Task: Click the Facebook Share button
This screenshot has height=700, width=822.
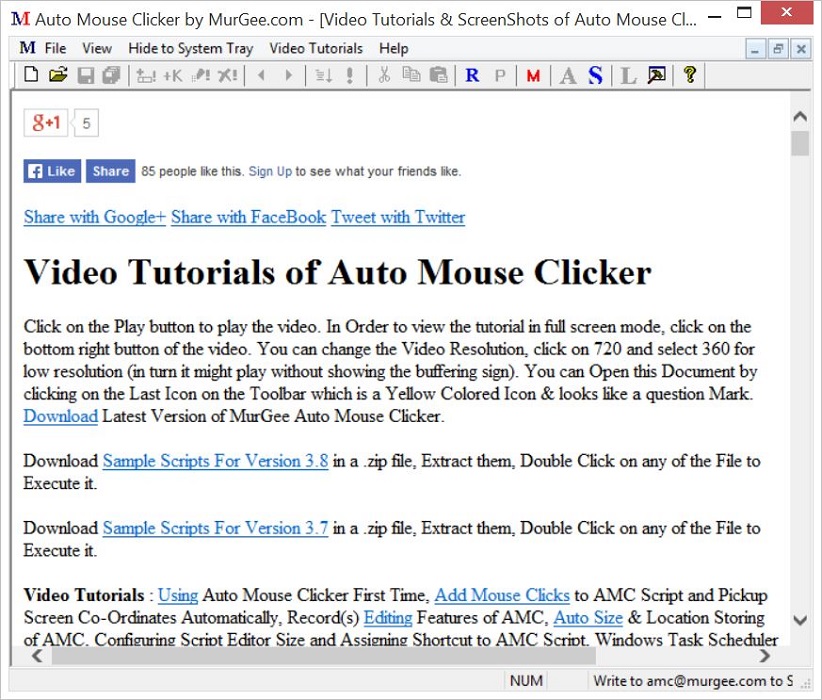Action: [111, 171]
